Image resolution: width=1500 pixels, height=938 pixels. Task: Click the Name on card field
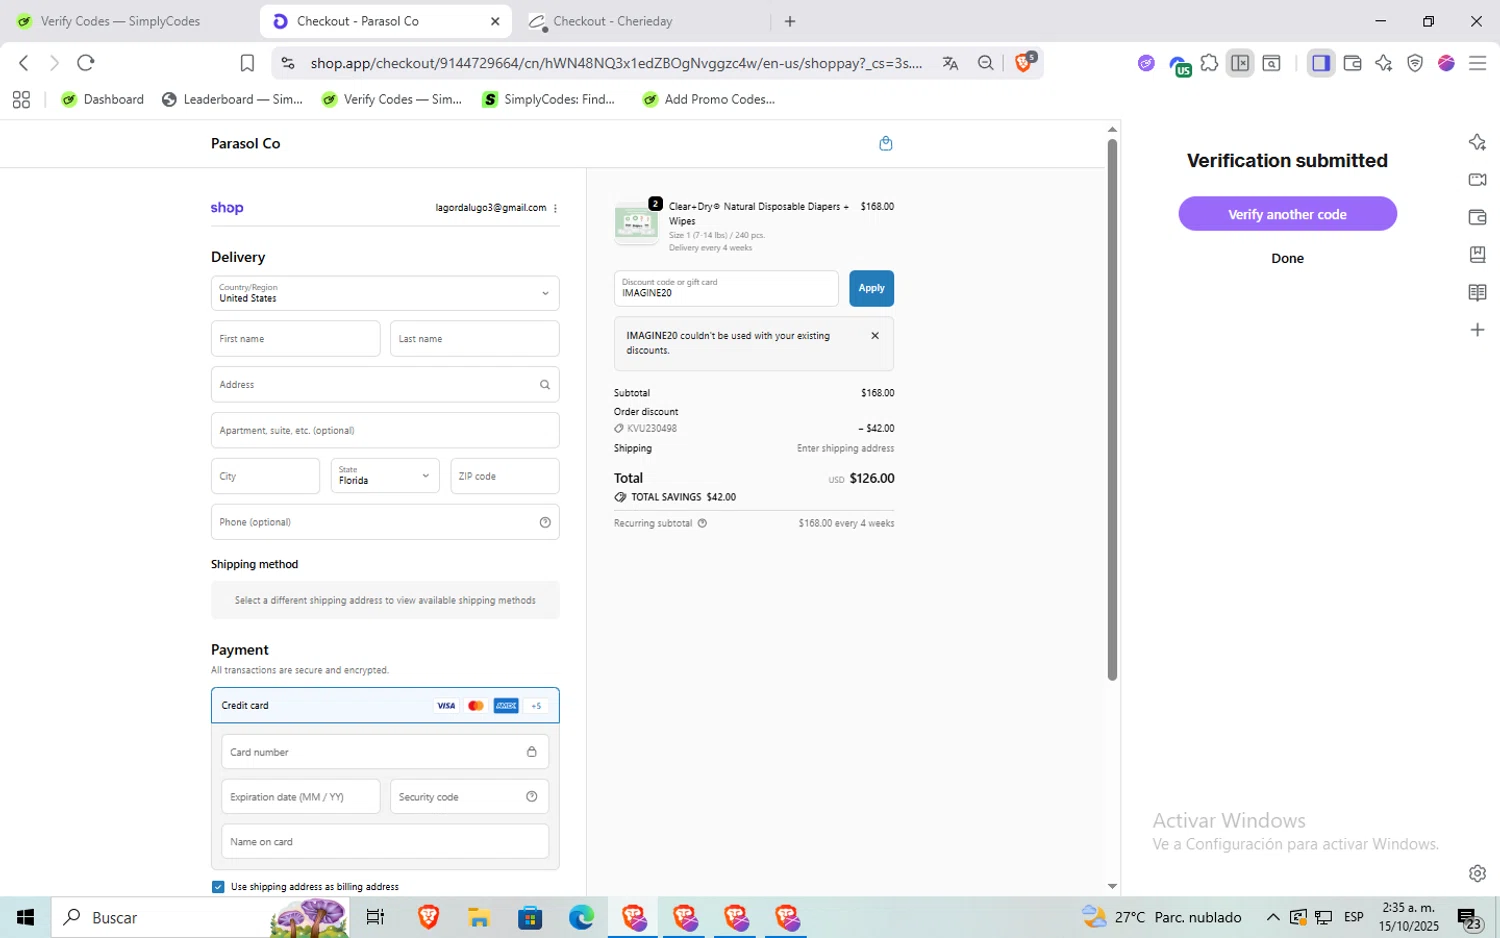click(x=385, y=842)
